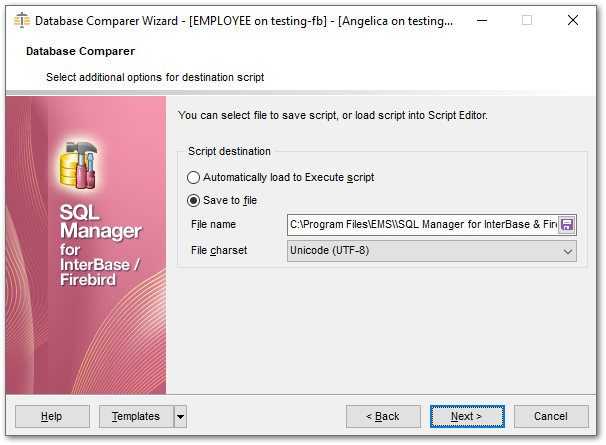Click the maximize window icon
Image resolution: width=606 pixels, height=445 pixels.
[527, 20]
